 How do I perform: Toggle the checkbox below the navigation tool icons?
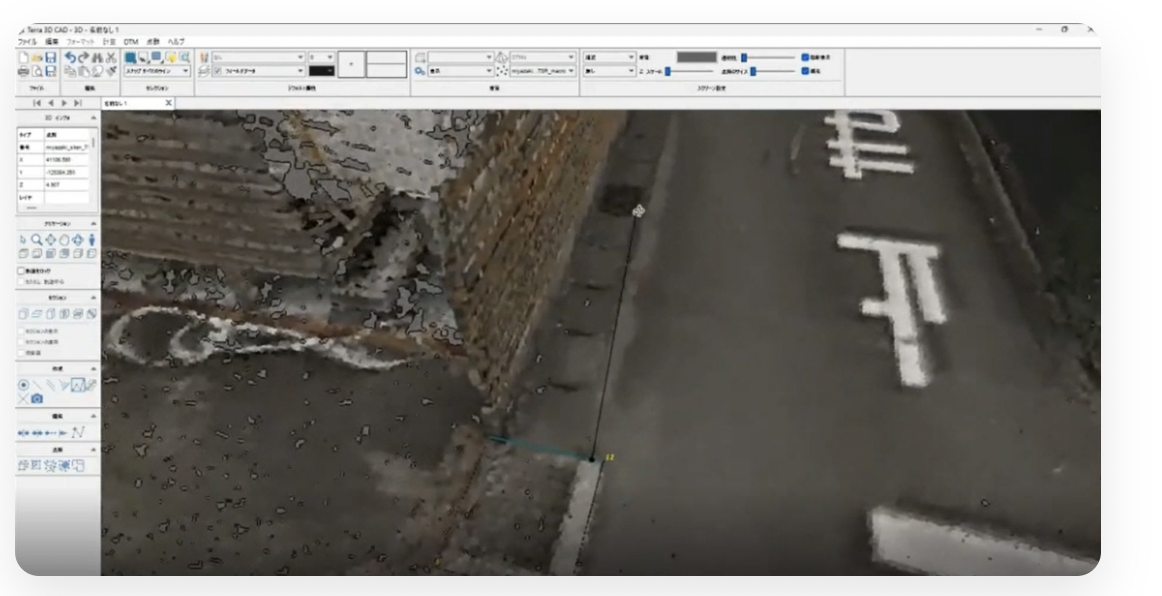point(22,270)
